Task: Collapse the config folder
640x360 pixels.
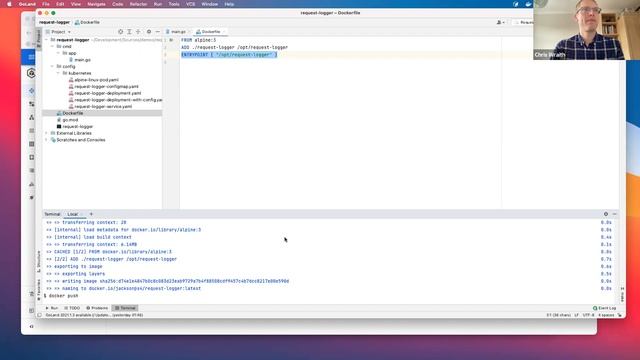Action: tap(52, 67)
